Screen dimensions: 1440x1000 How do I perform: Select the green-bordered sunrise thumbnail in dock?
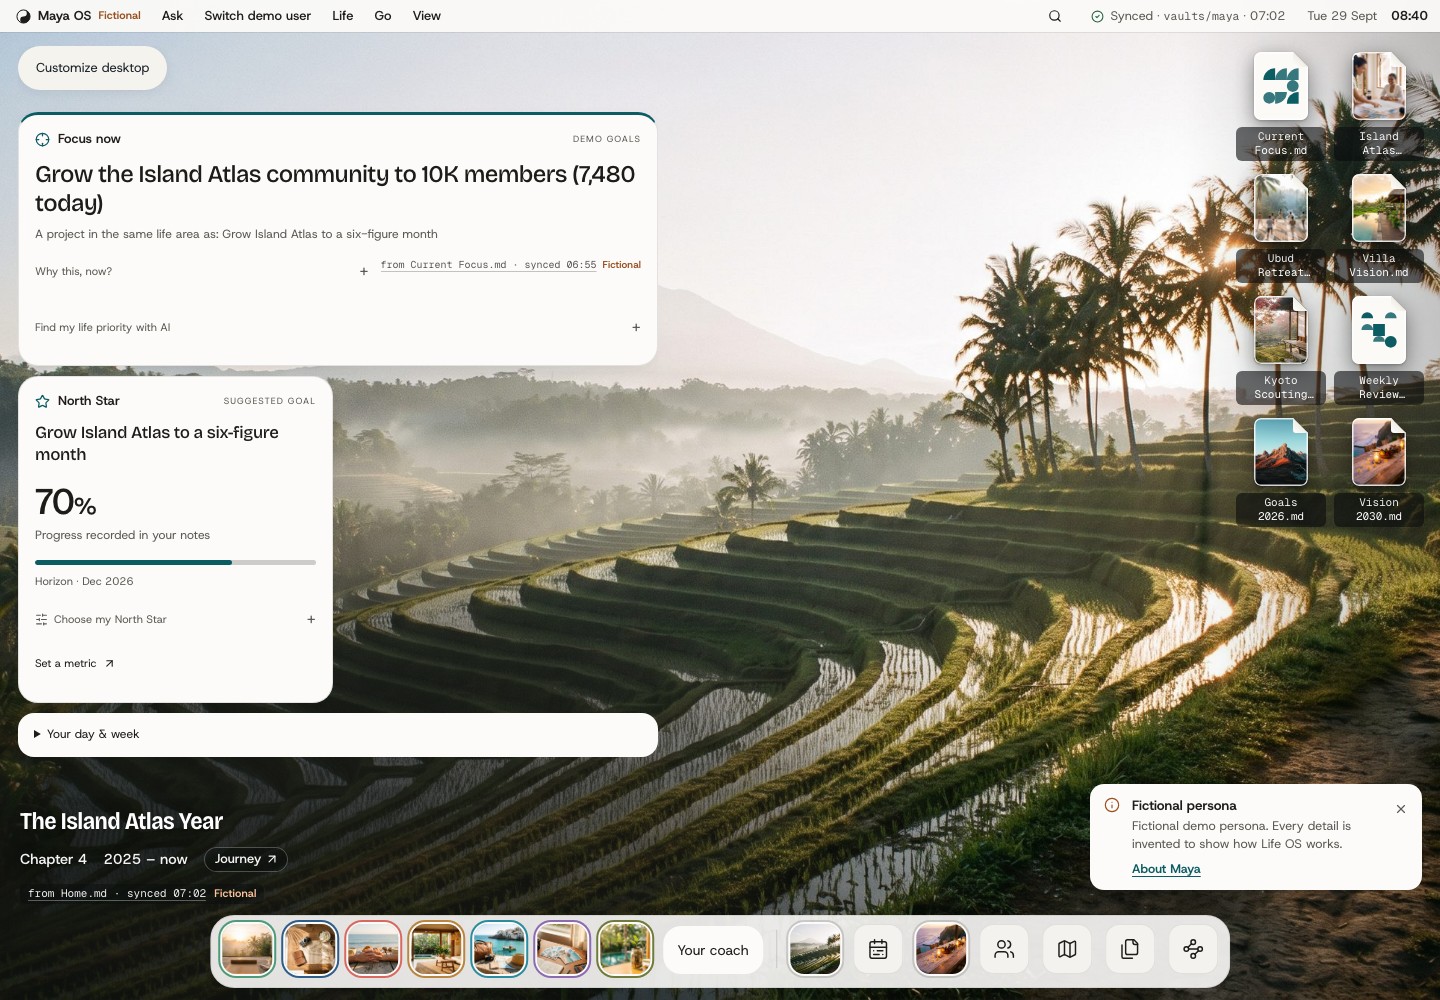tap(247, 949)
